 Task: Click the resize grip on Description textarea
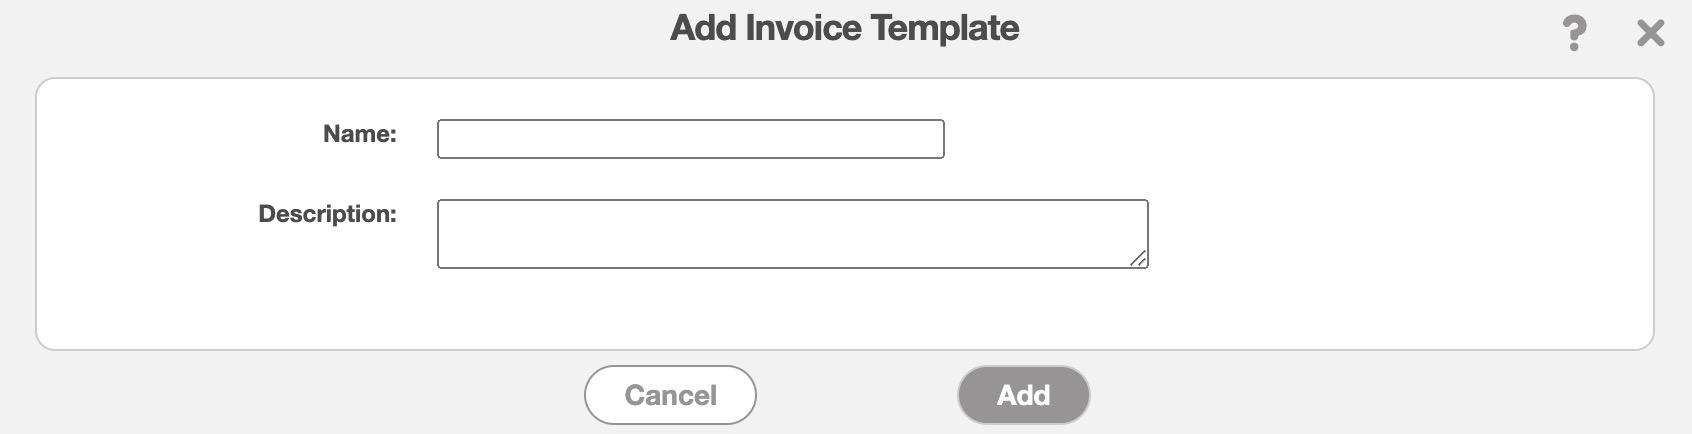1138,259
